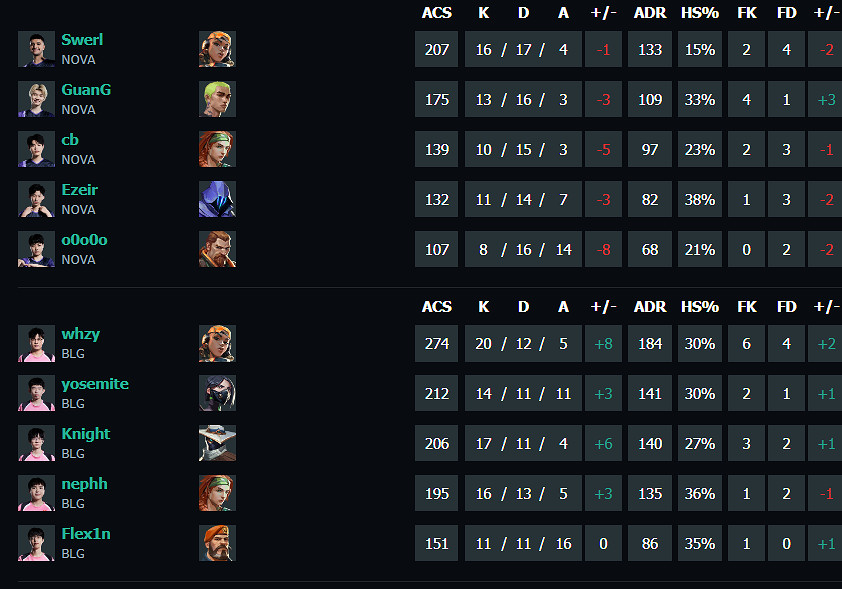
Task: Open the whzy player profile link
Action: (80, 334)
